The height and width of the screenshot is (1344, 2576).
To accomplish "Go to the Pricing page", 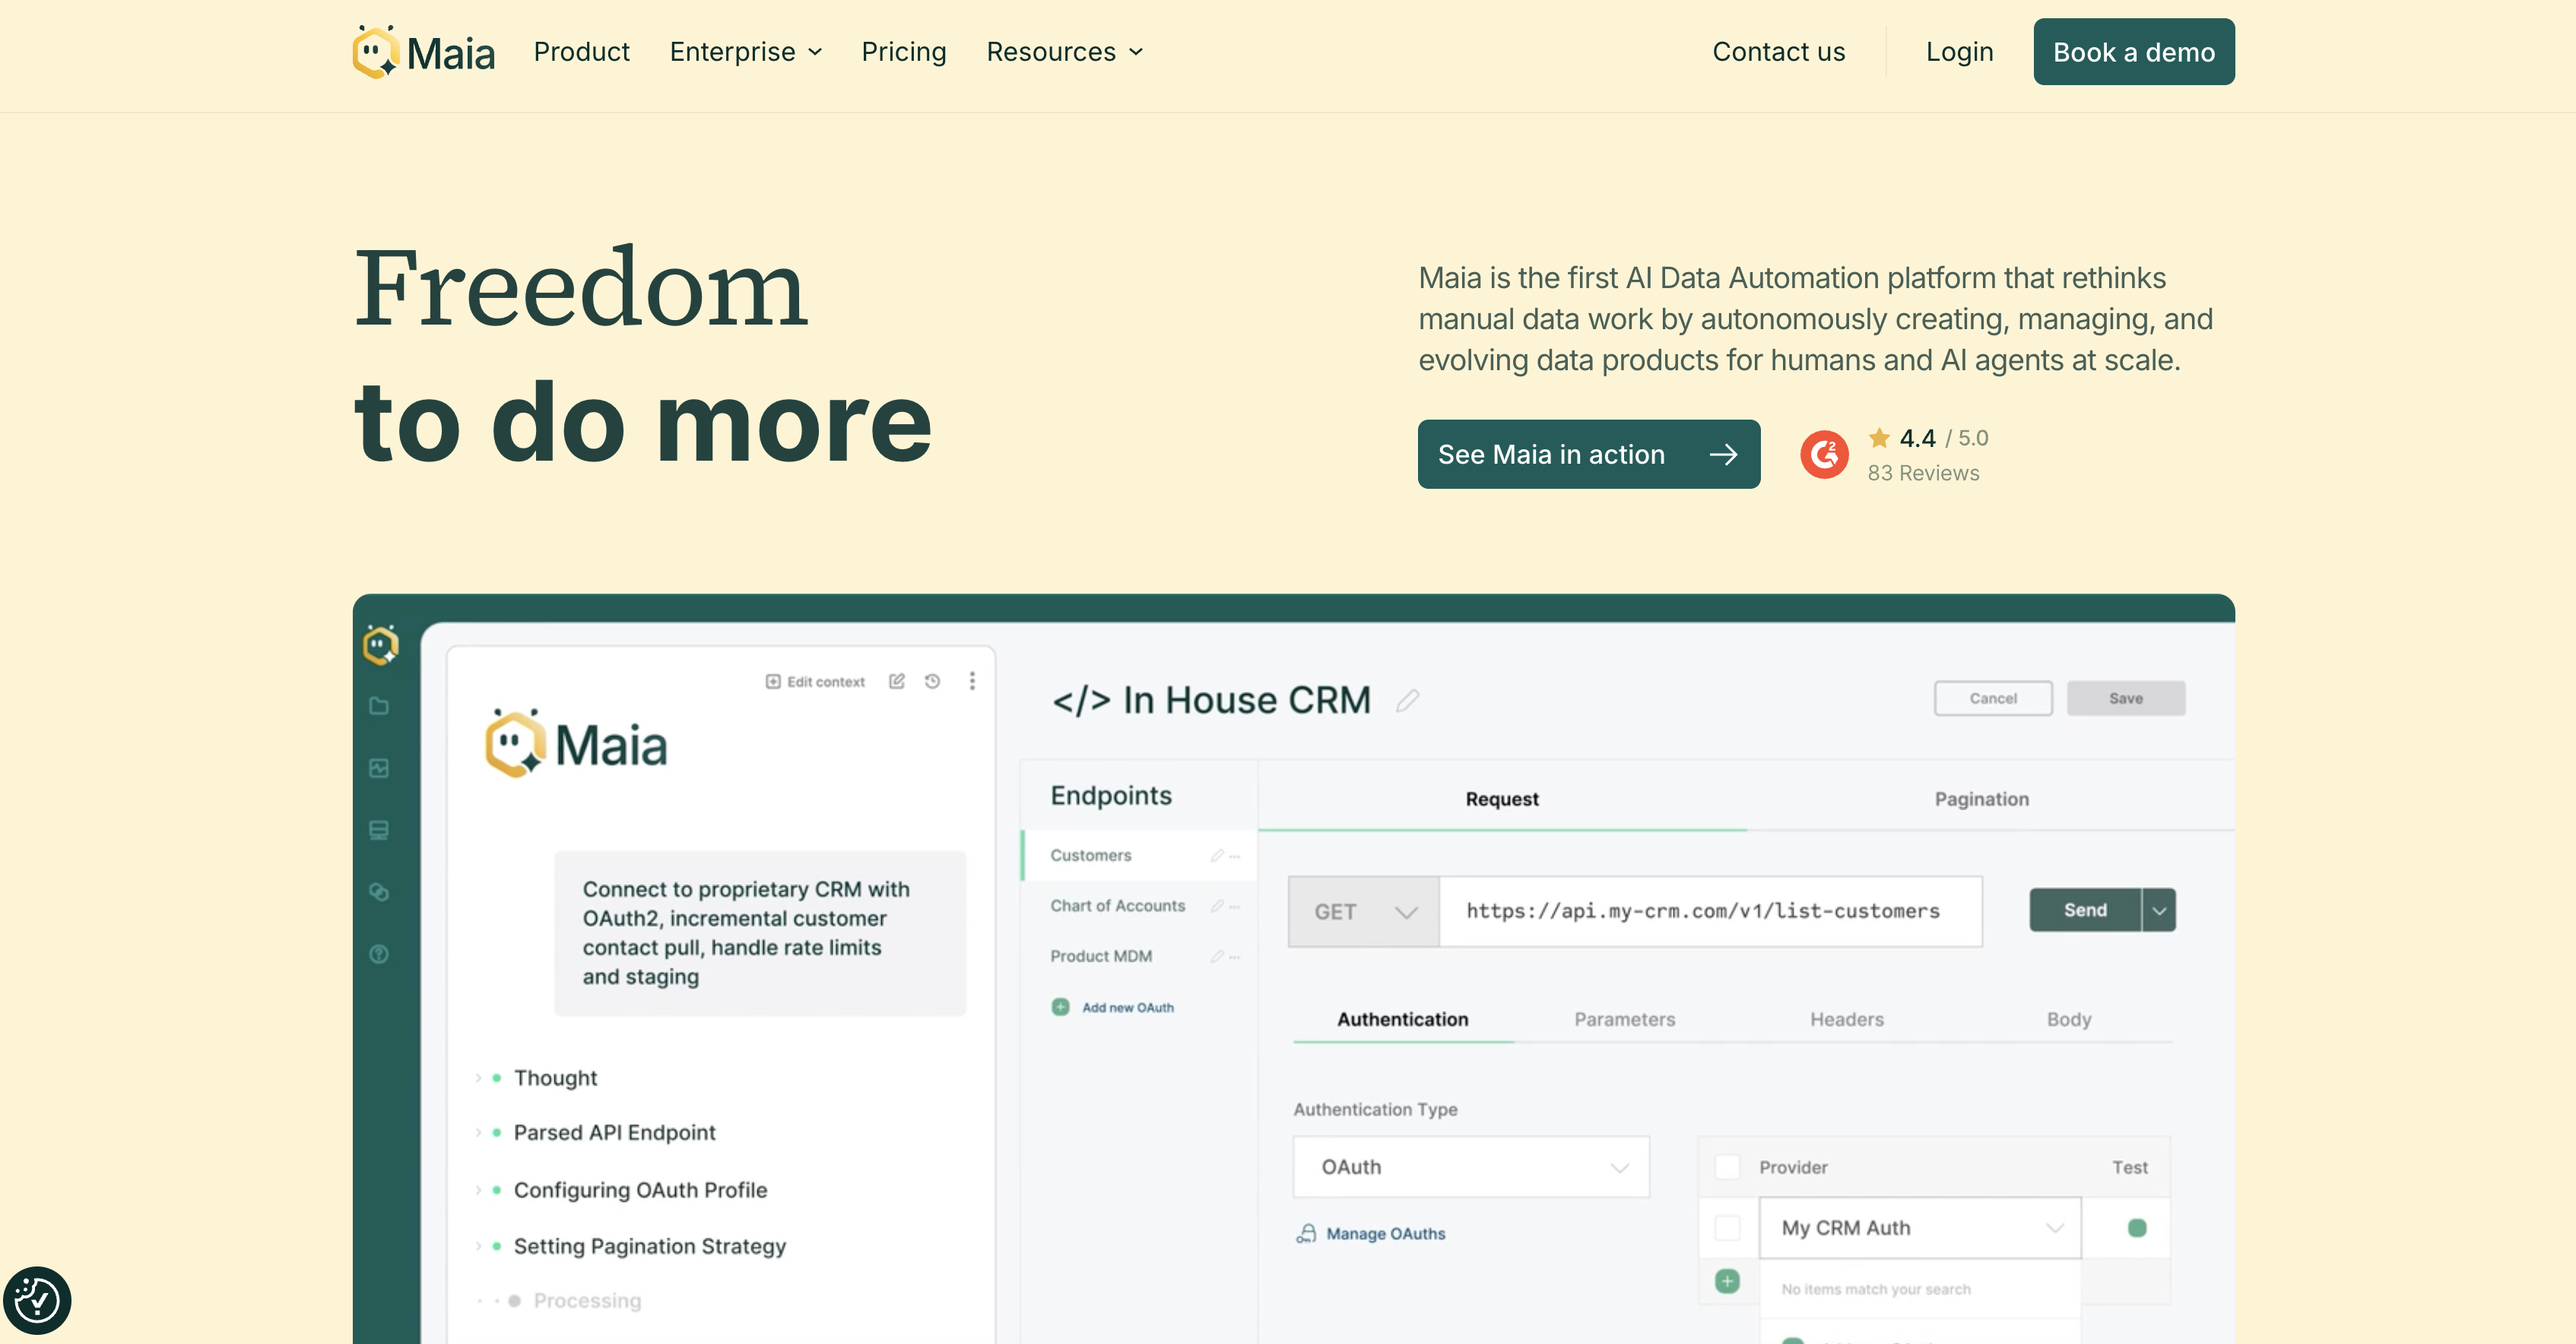I will point(904,52).
